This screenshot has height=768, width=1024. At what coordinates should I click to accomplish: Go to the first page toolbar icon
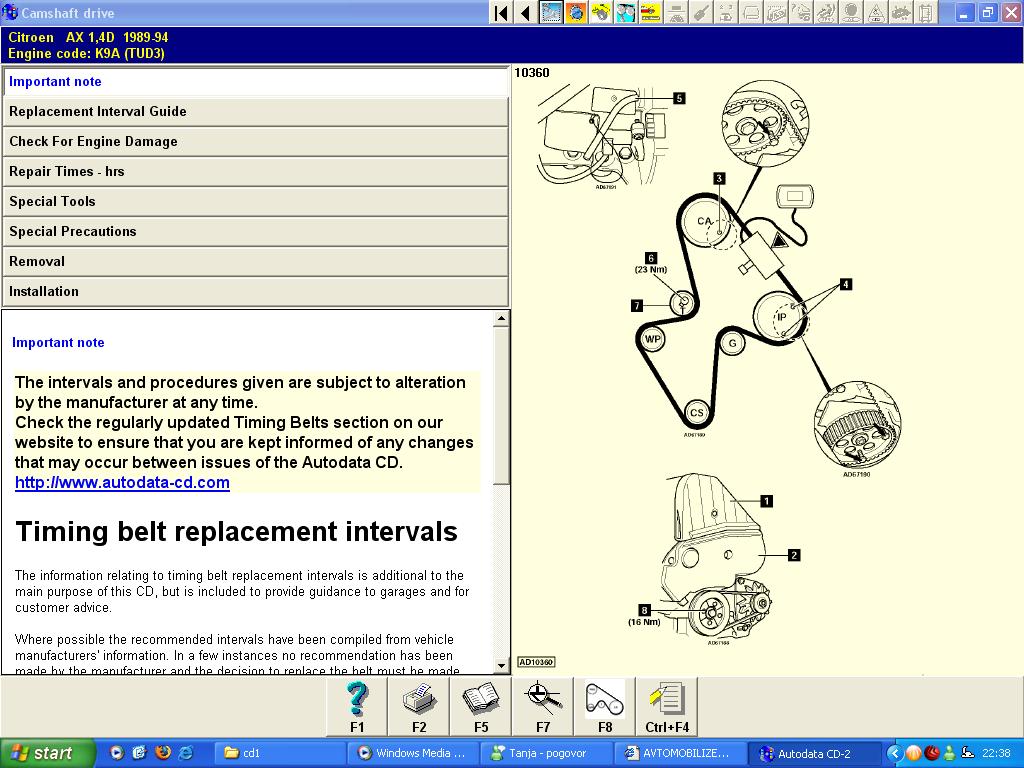[x=501, y=12]
